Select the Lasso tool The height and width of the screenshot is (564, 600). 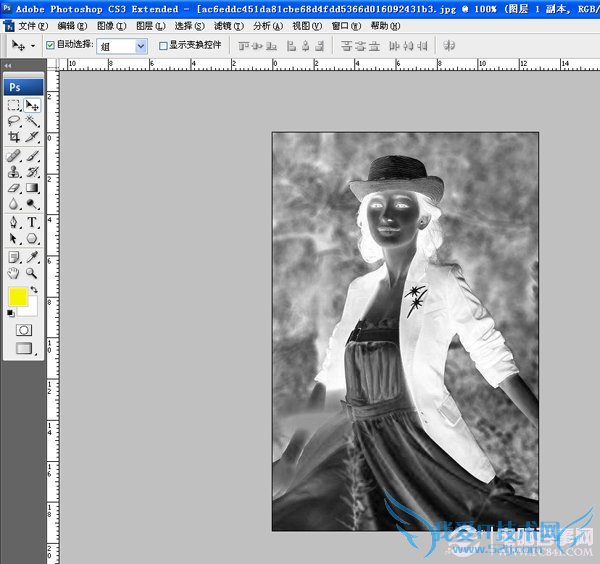tap(14, 121)
